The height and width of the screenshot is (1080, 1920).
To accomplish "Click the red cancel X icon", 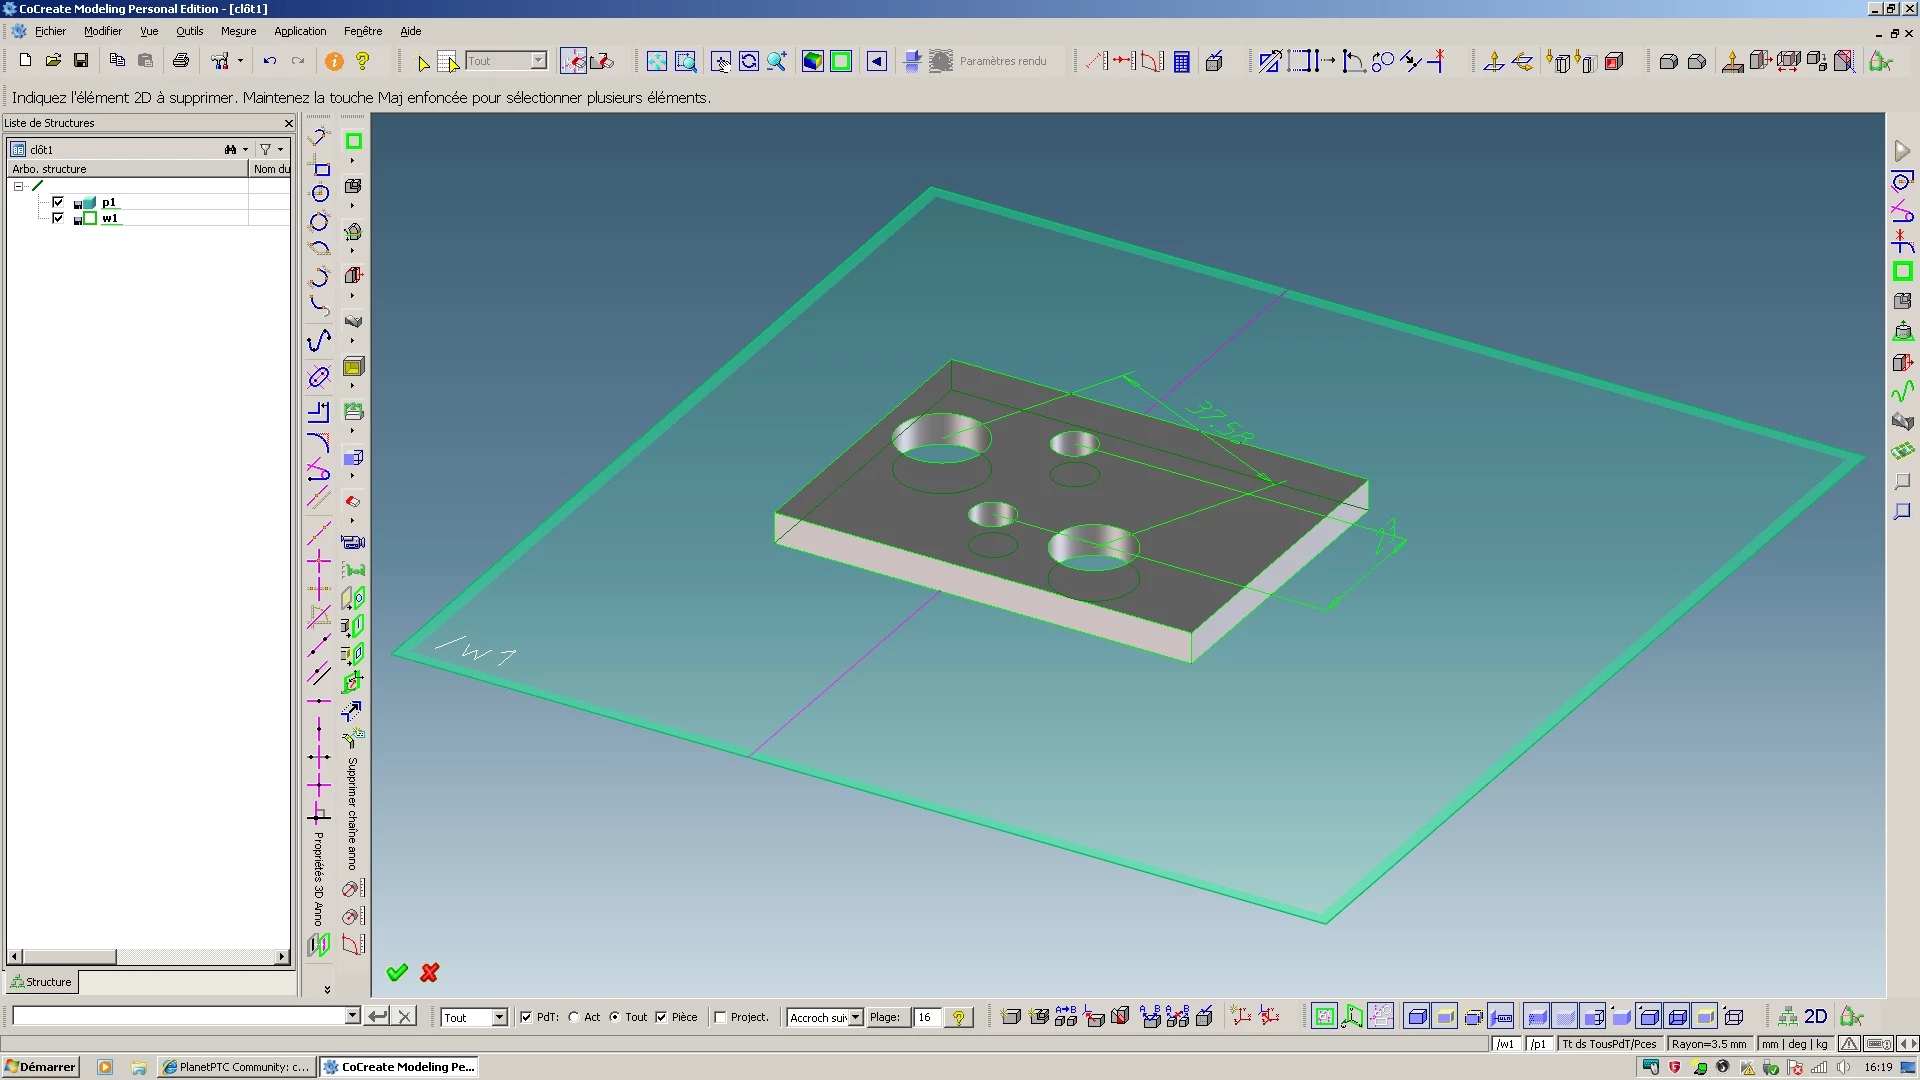I will [430, 972].
